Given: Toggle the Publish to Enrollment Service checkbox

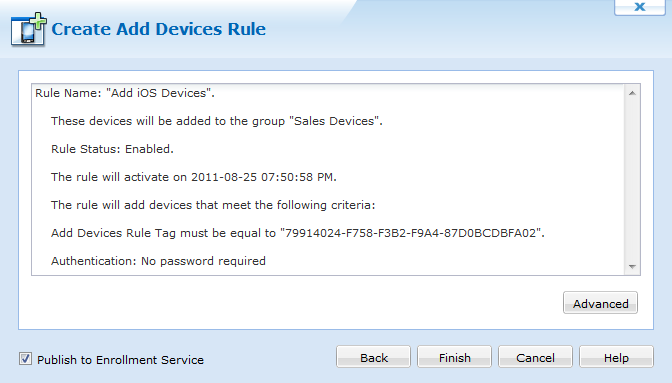Looking at the screenshot, I should coord(25,359).
